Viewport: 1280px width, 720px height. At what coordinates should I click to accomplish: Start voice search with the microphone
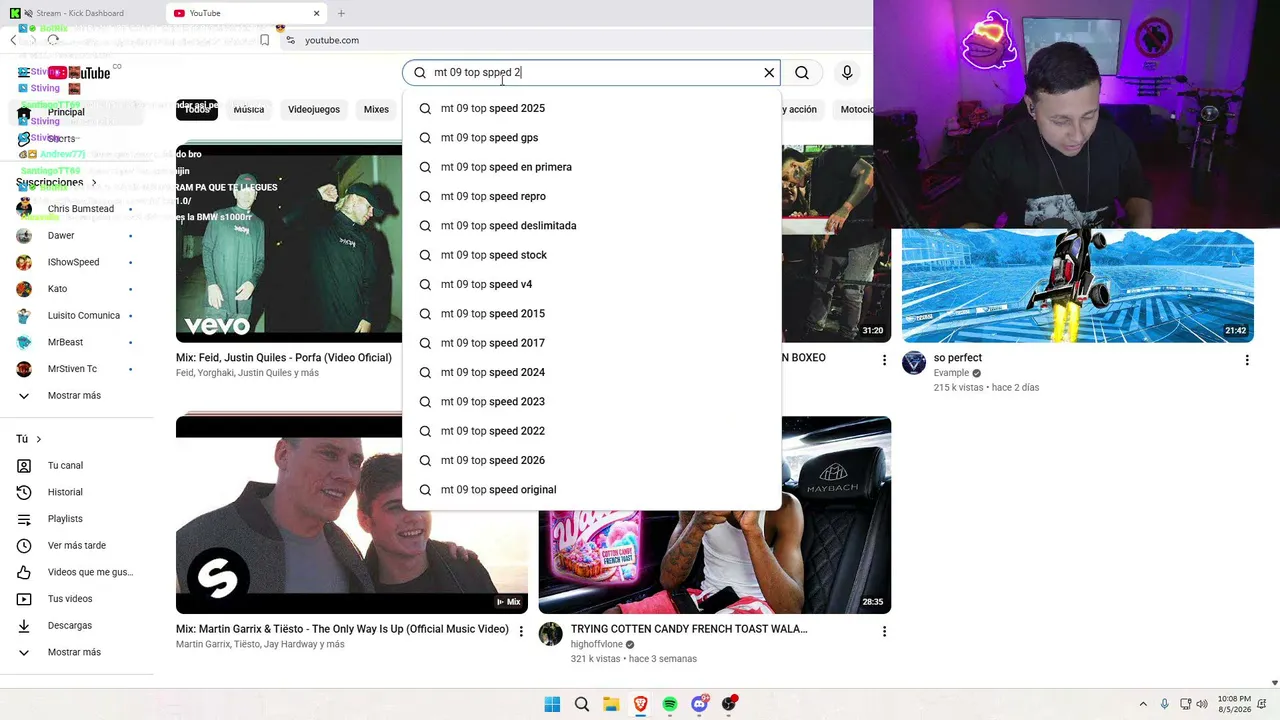click(847, 72)
